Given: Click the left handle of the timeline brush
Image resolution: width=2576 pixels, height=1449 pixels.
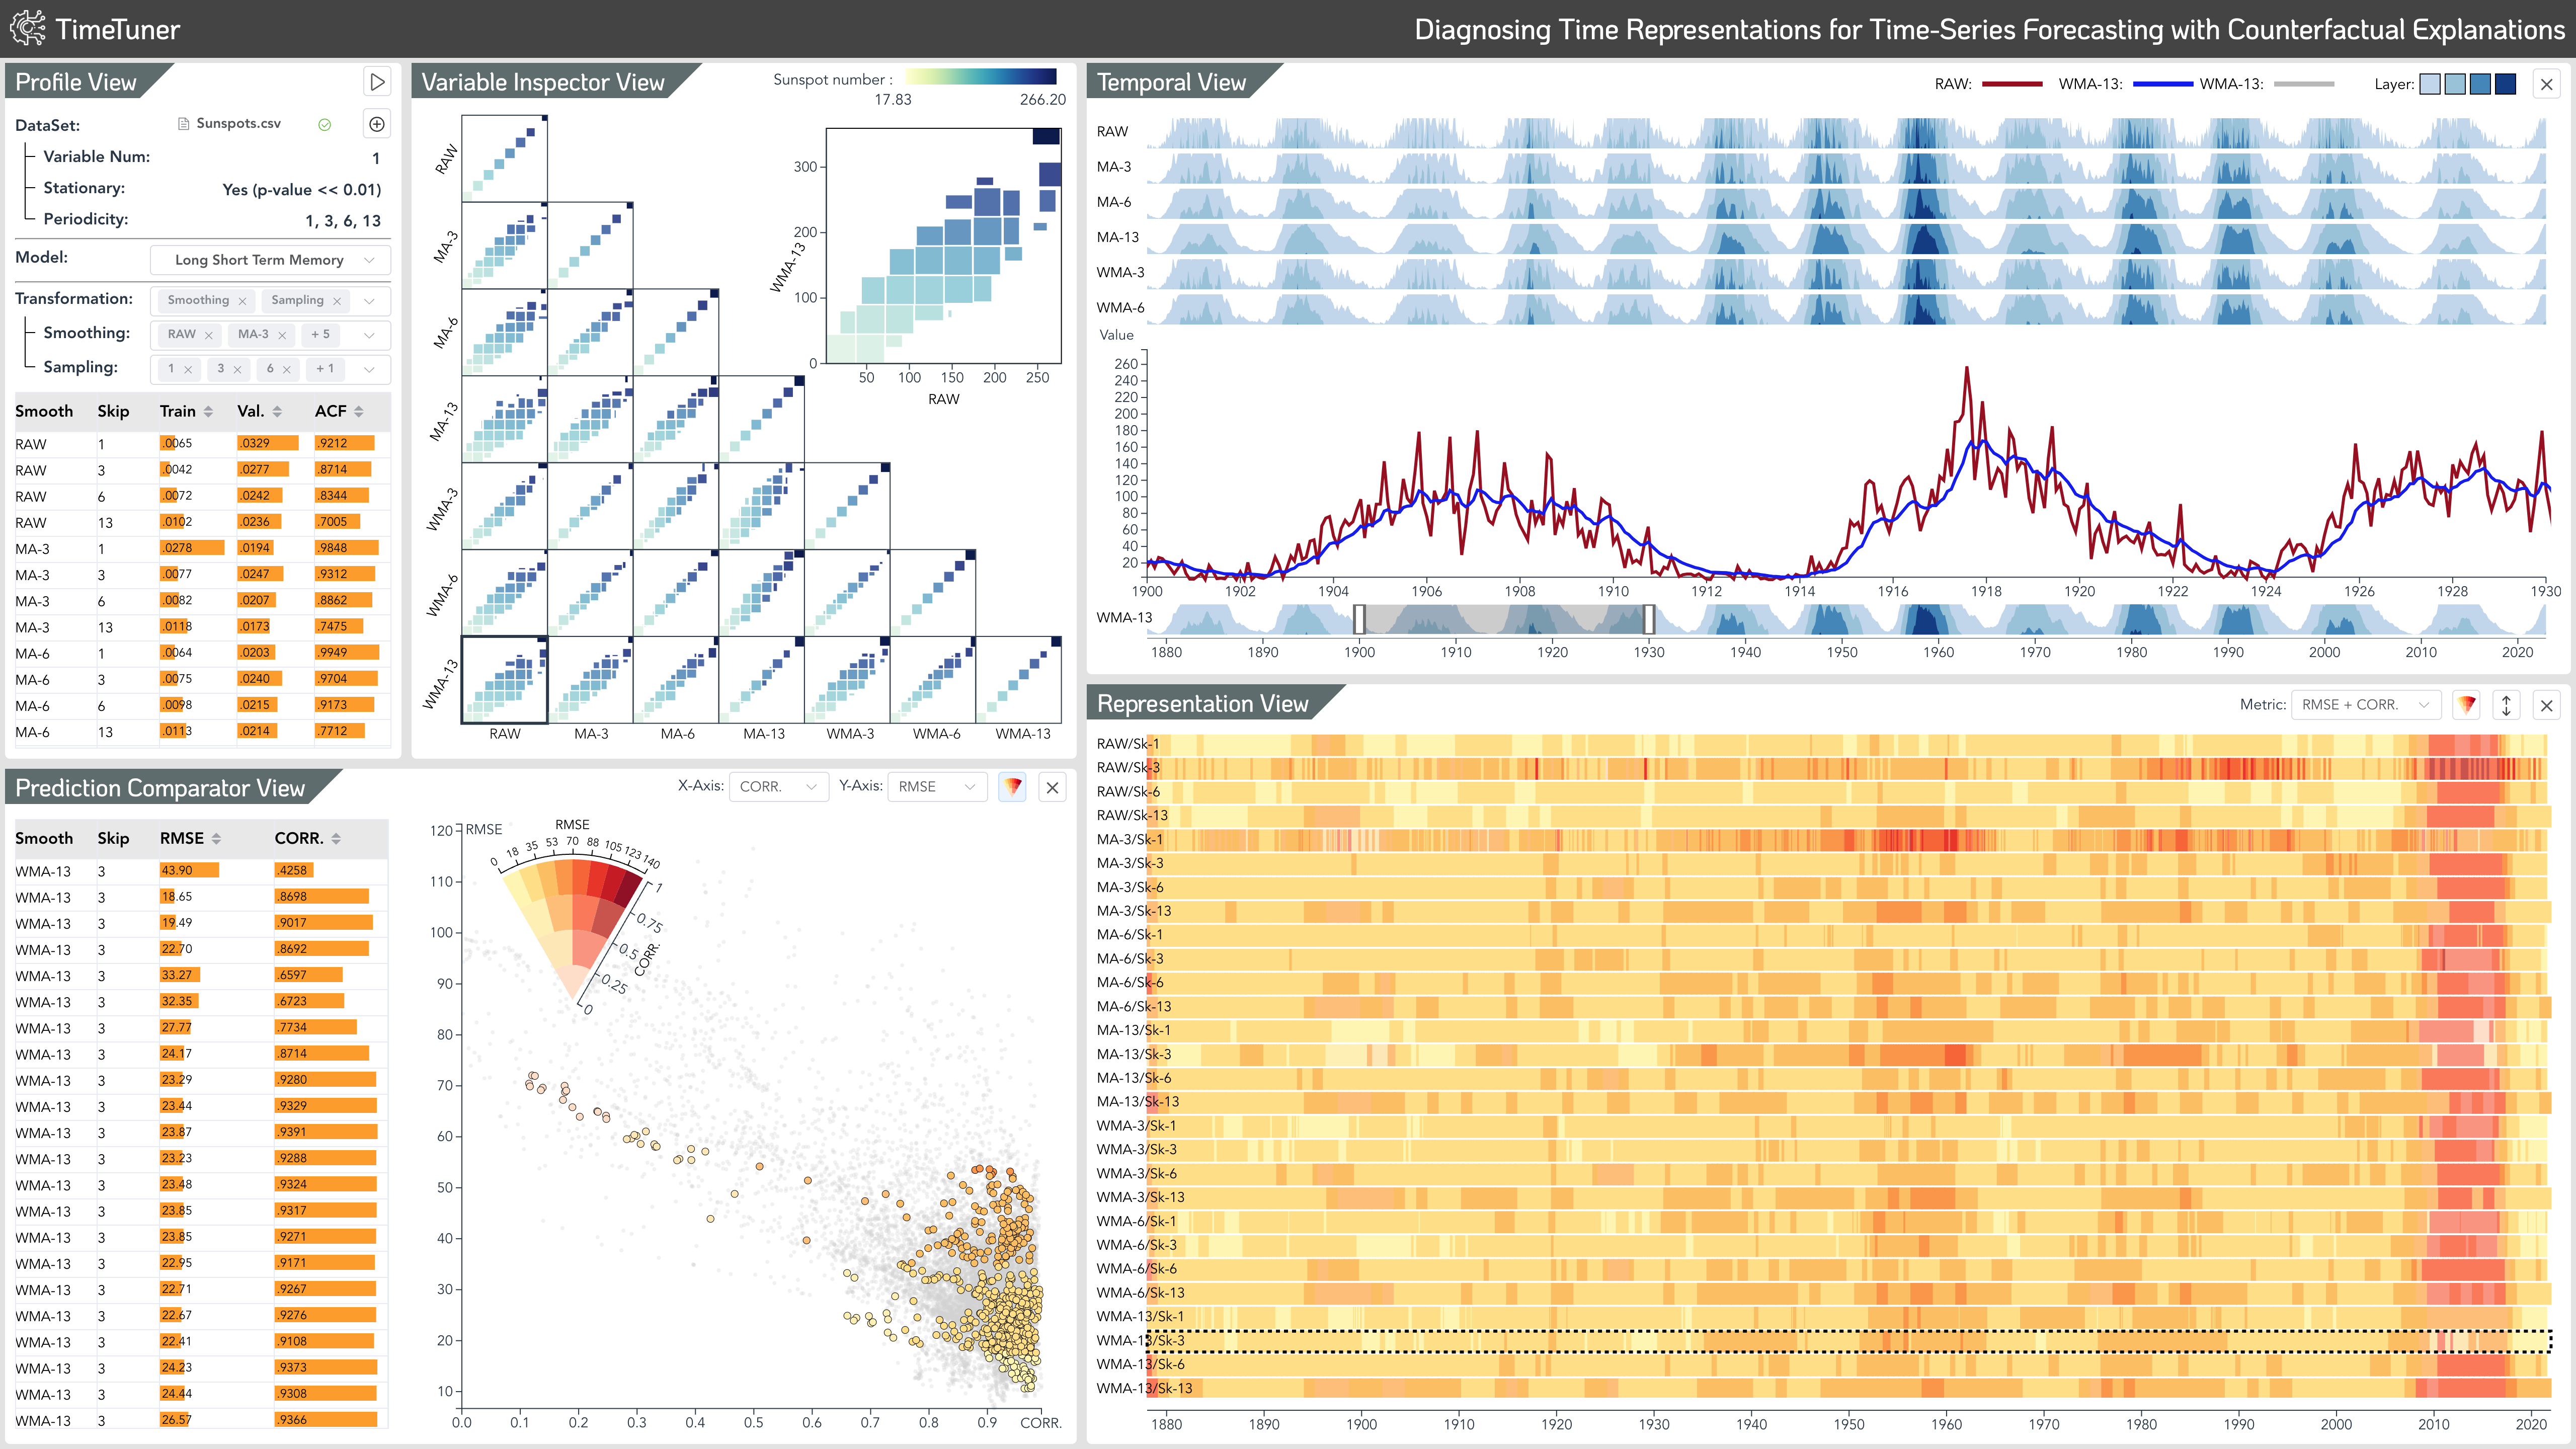Looking at the screenshot, I should [1359, 619].
